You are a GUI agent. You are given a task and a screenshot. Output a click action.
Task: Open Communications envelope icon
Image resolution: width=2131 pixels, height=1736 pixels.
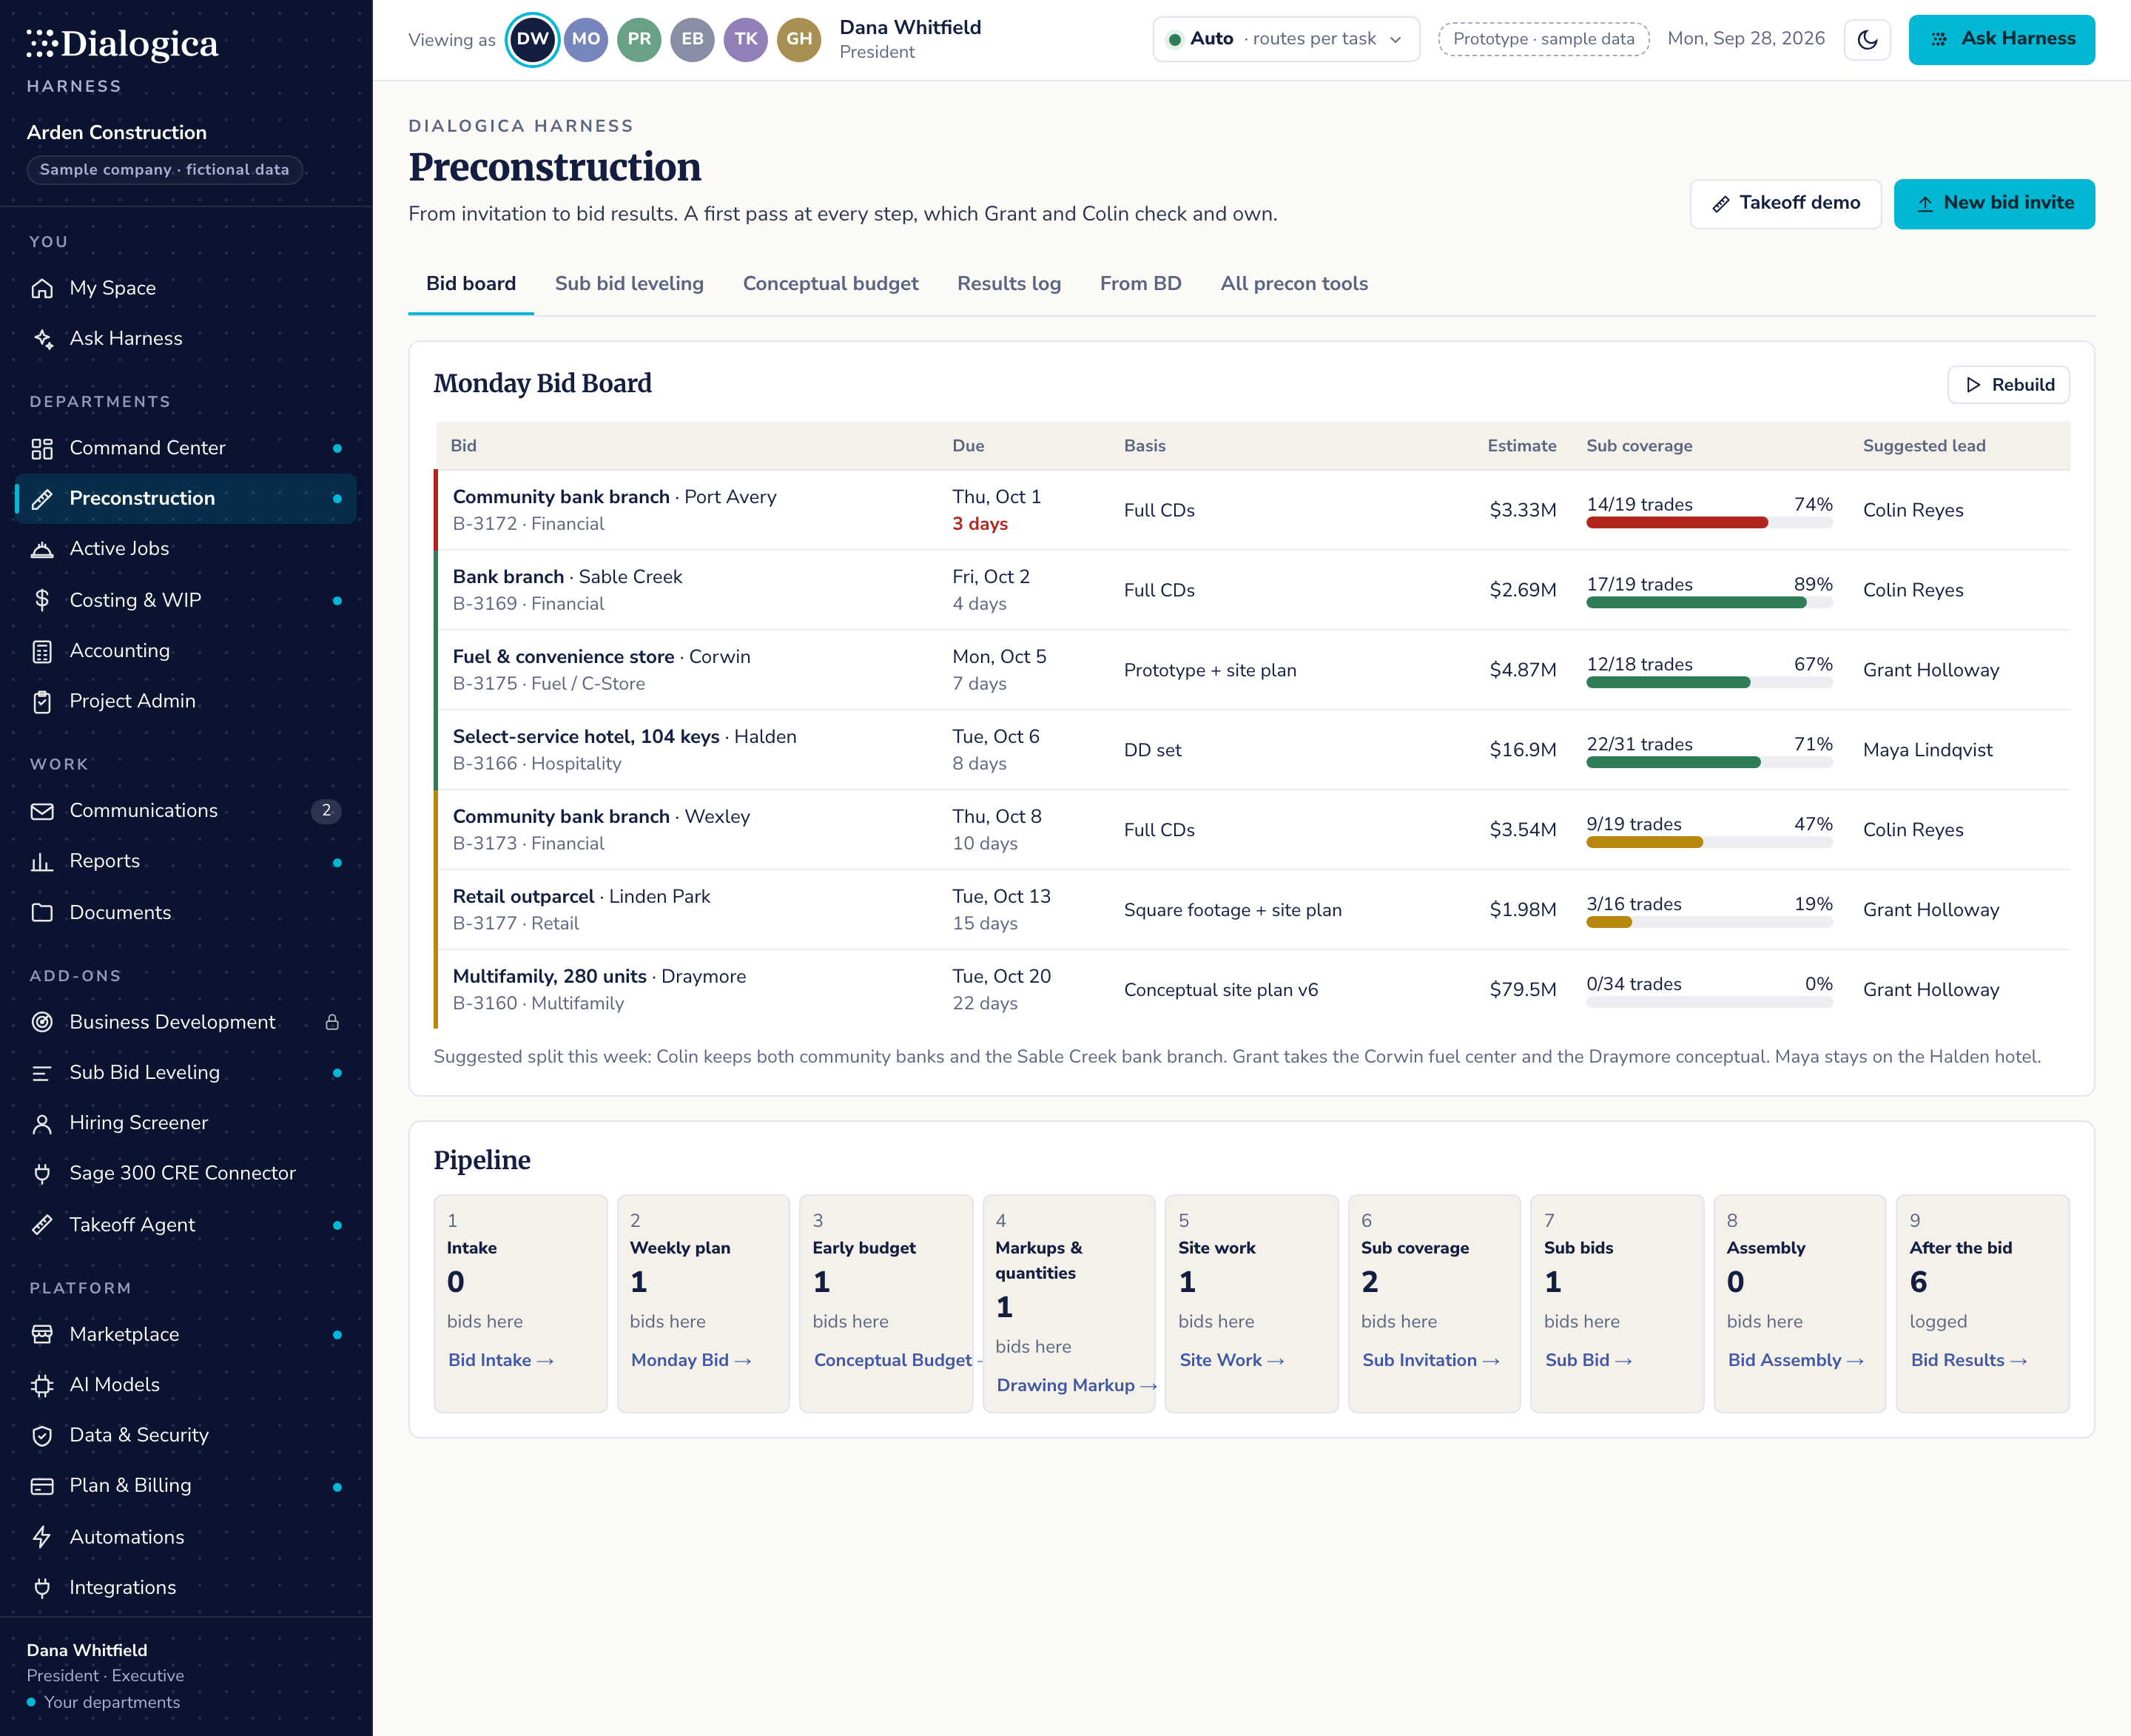(42, 811)
